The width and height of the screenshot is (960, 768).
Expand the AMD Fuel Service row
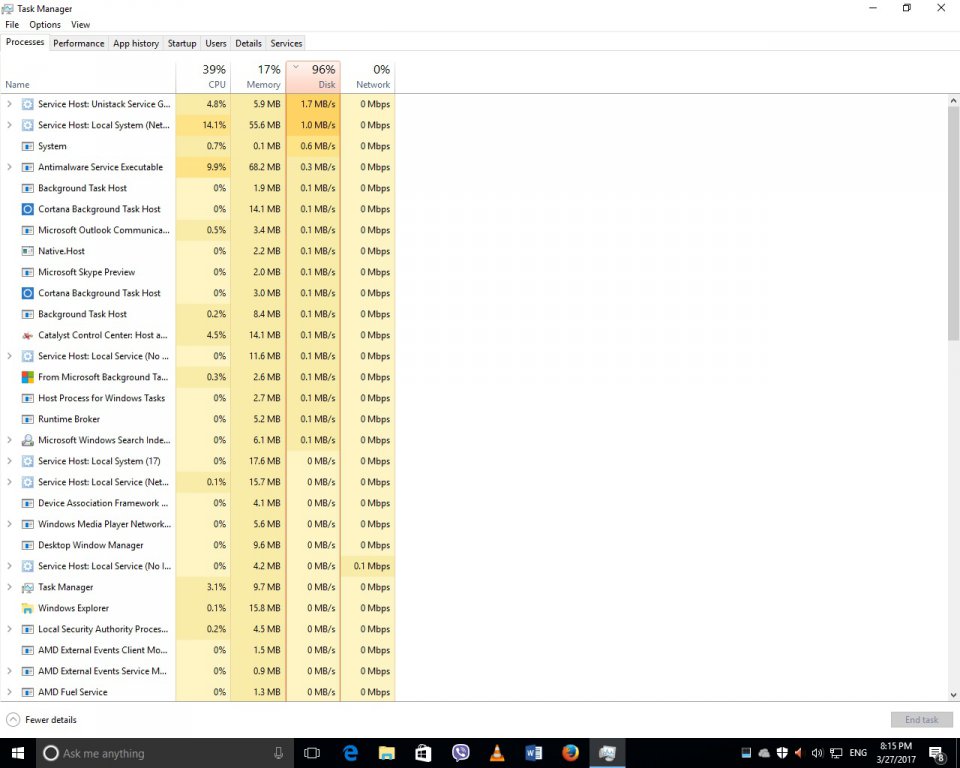(10, 692)
